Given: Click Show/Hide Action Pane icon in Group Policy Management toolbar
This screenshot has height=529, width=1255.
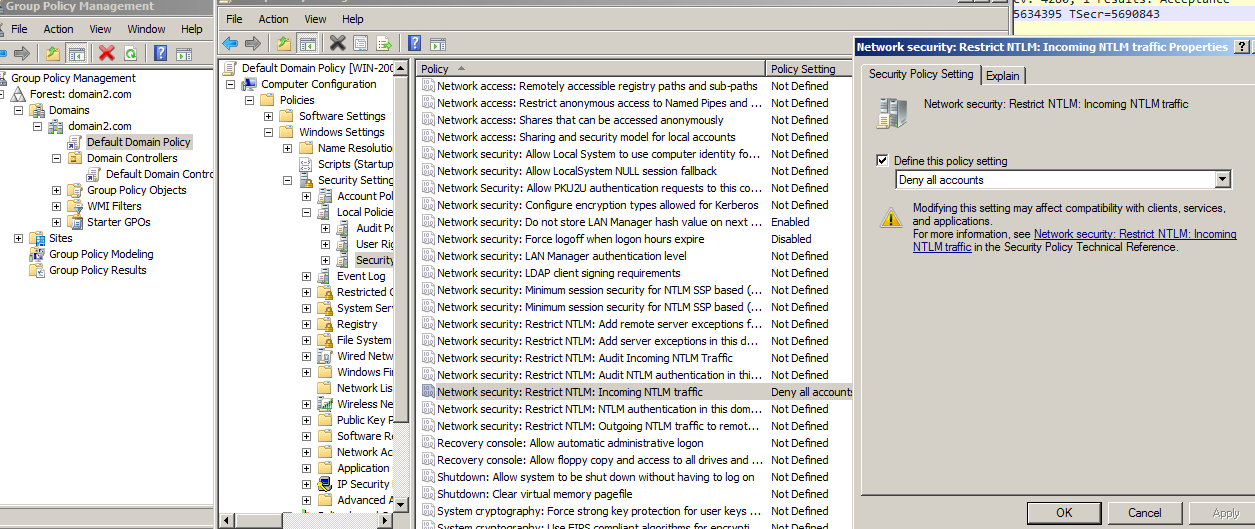Looking at the screenshot, I should pyautogui.click(x=184, y=53).
